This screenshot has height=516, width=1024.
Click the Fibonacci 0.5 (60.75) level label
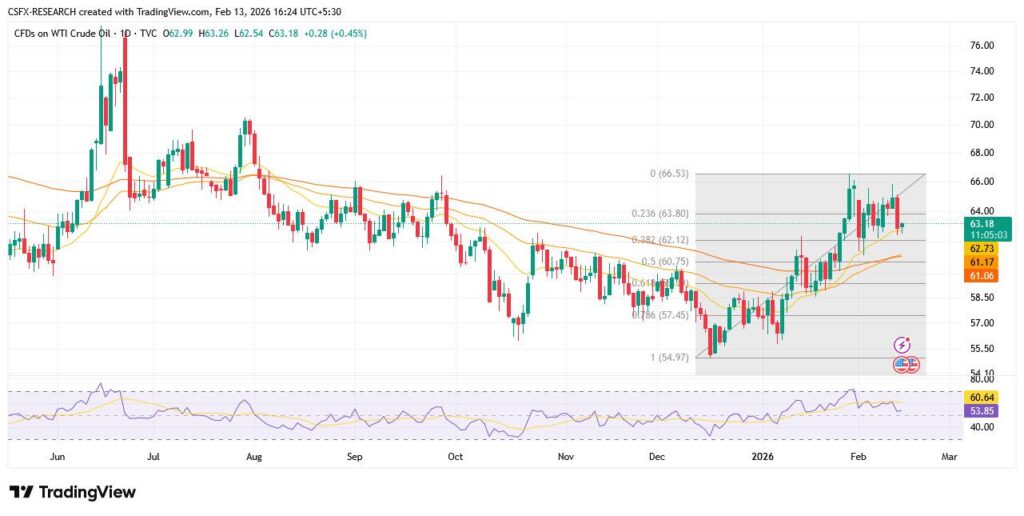(660, 262)
